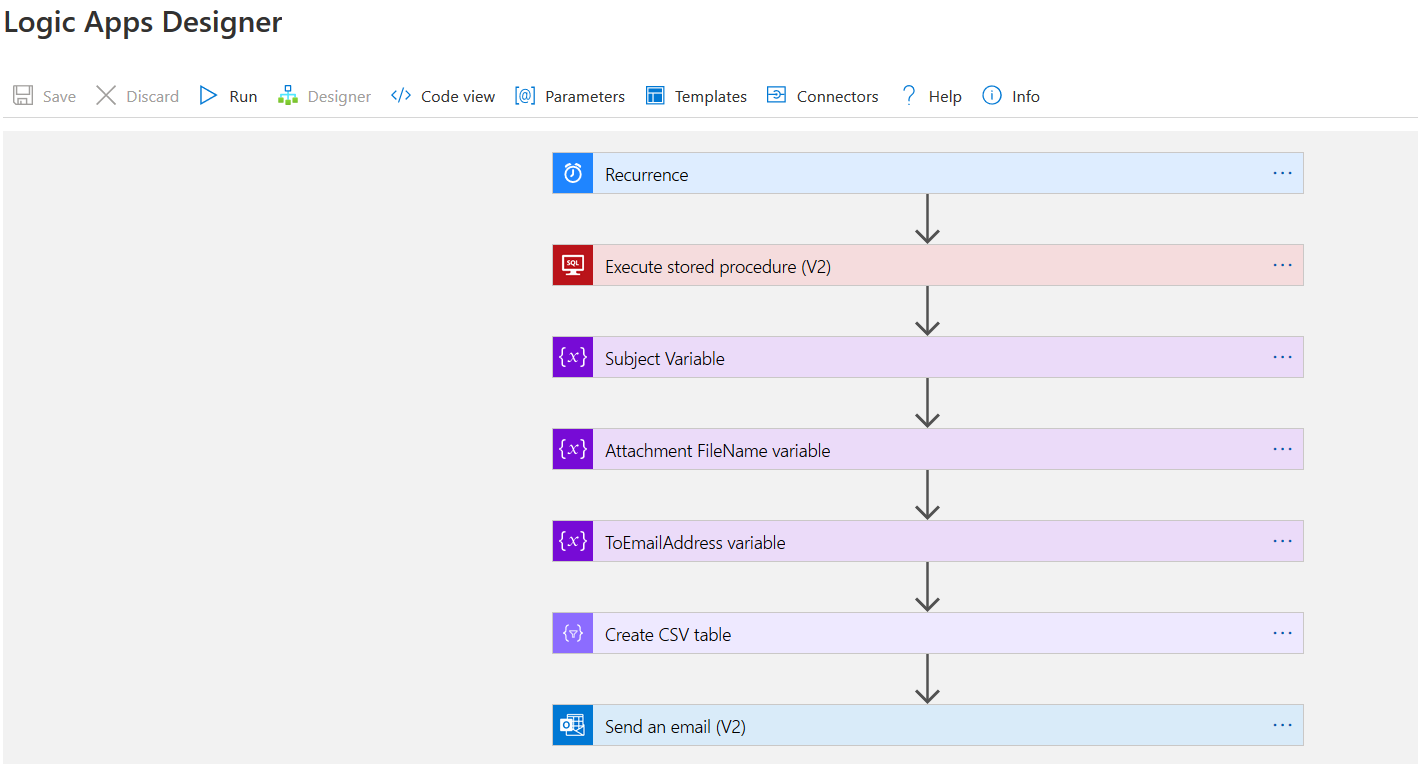Open the Help menu
This screenshot has height=767, width=1418.
931,96
